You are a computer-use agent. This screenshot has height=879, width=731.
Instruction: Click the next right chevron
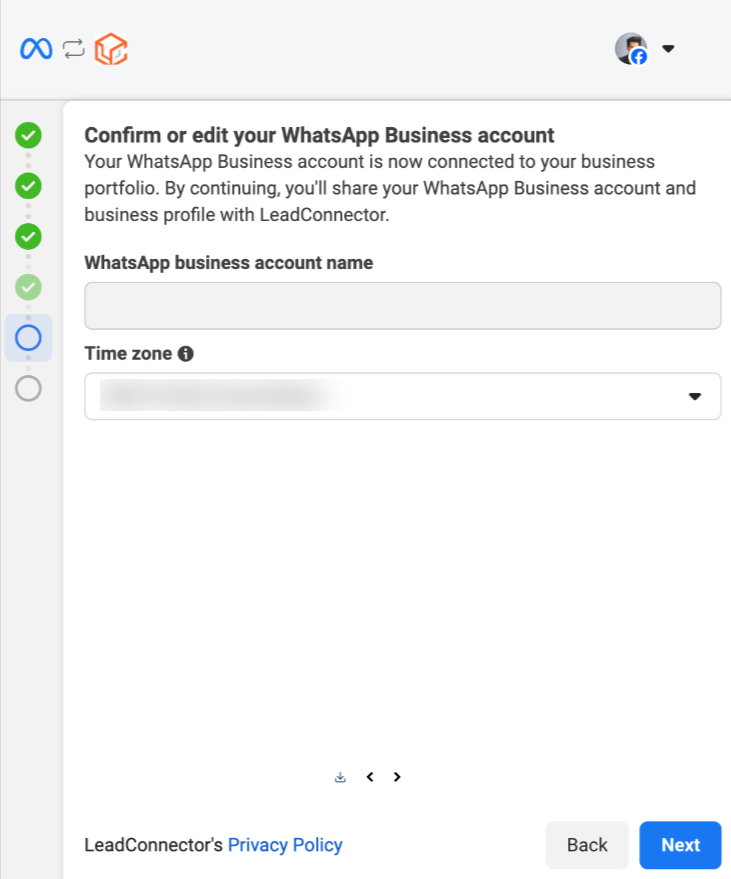pyautogui.click(x=397, y=777)
